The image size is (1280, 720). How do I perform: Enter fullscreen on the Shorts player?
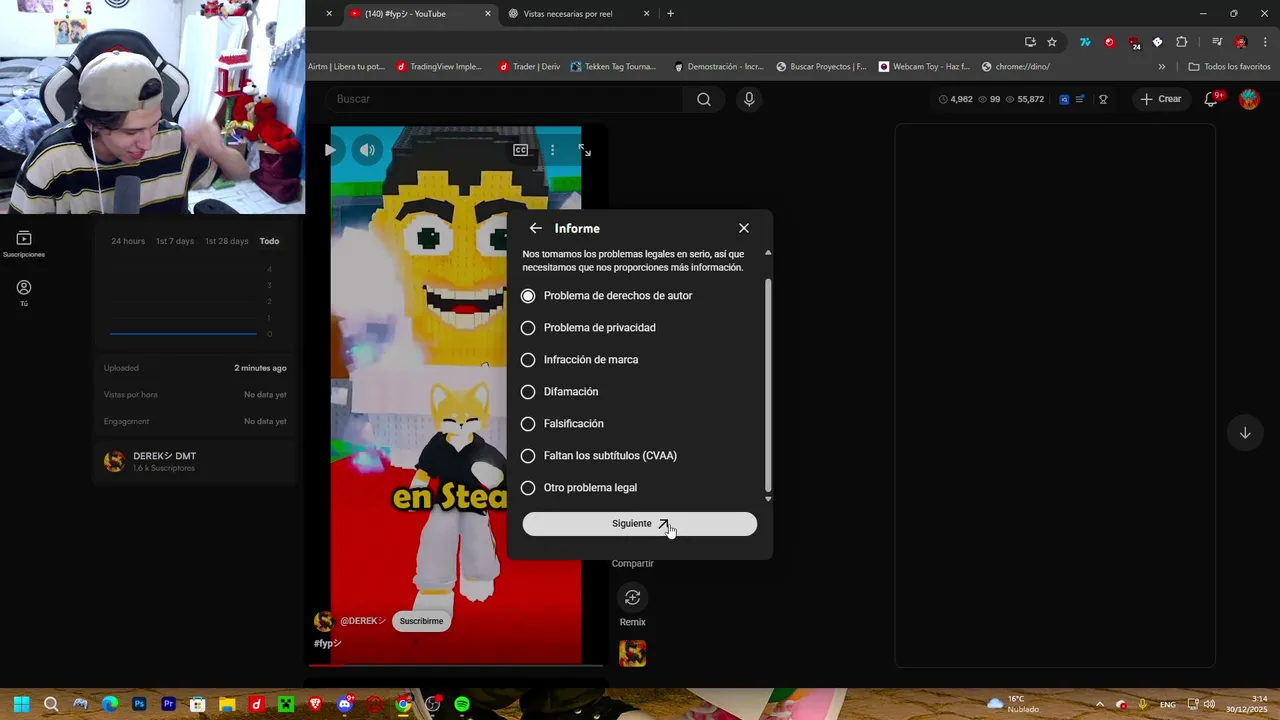(x=585, y=150)
